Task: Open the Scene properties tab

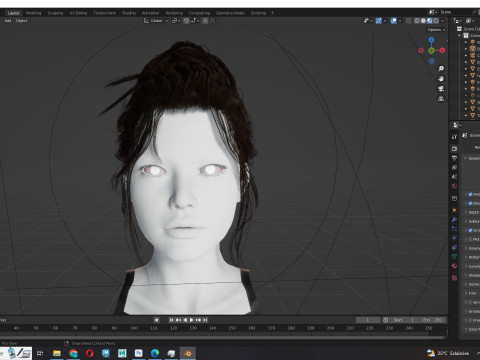Action: [454, 177]
